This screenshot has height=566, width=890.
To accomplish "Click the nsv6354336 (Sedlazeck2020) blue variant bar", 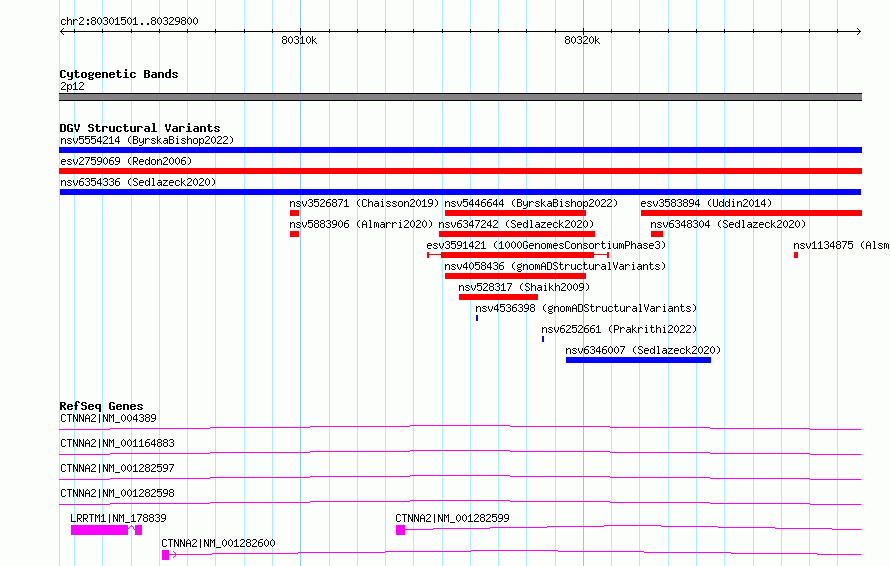I will (x=460, y=192).
